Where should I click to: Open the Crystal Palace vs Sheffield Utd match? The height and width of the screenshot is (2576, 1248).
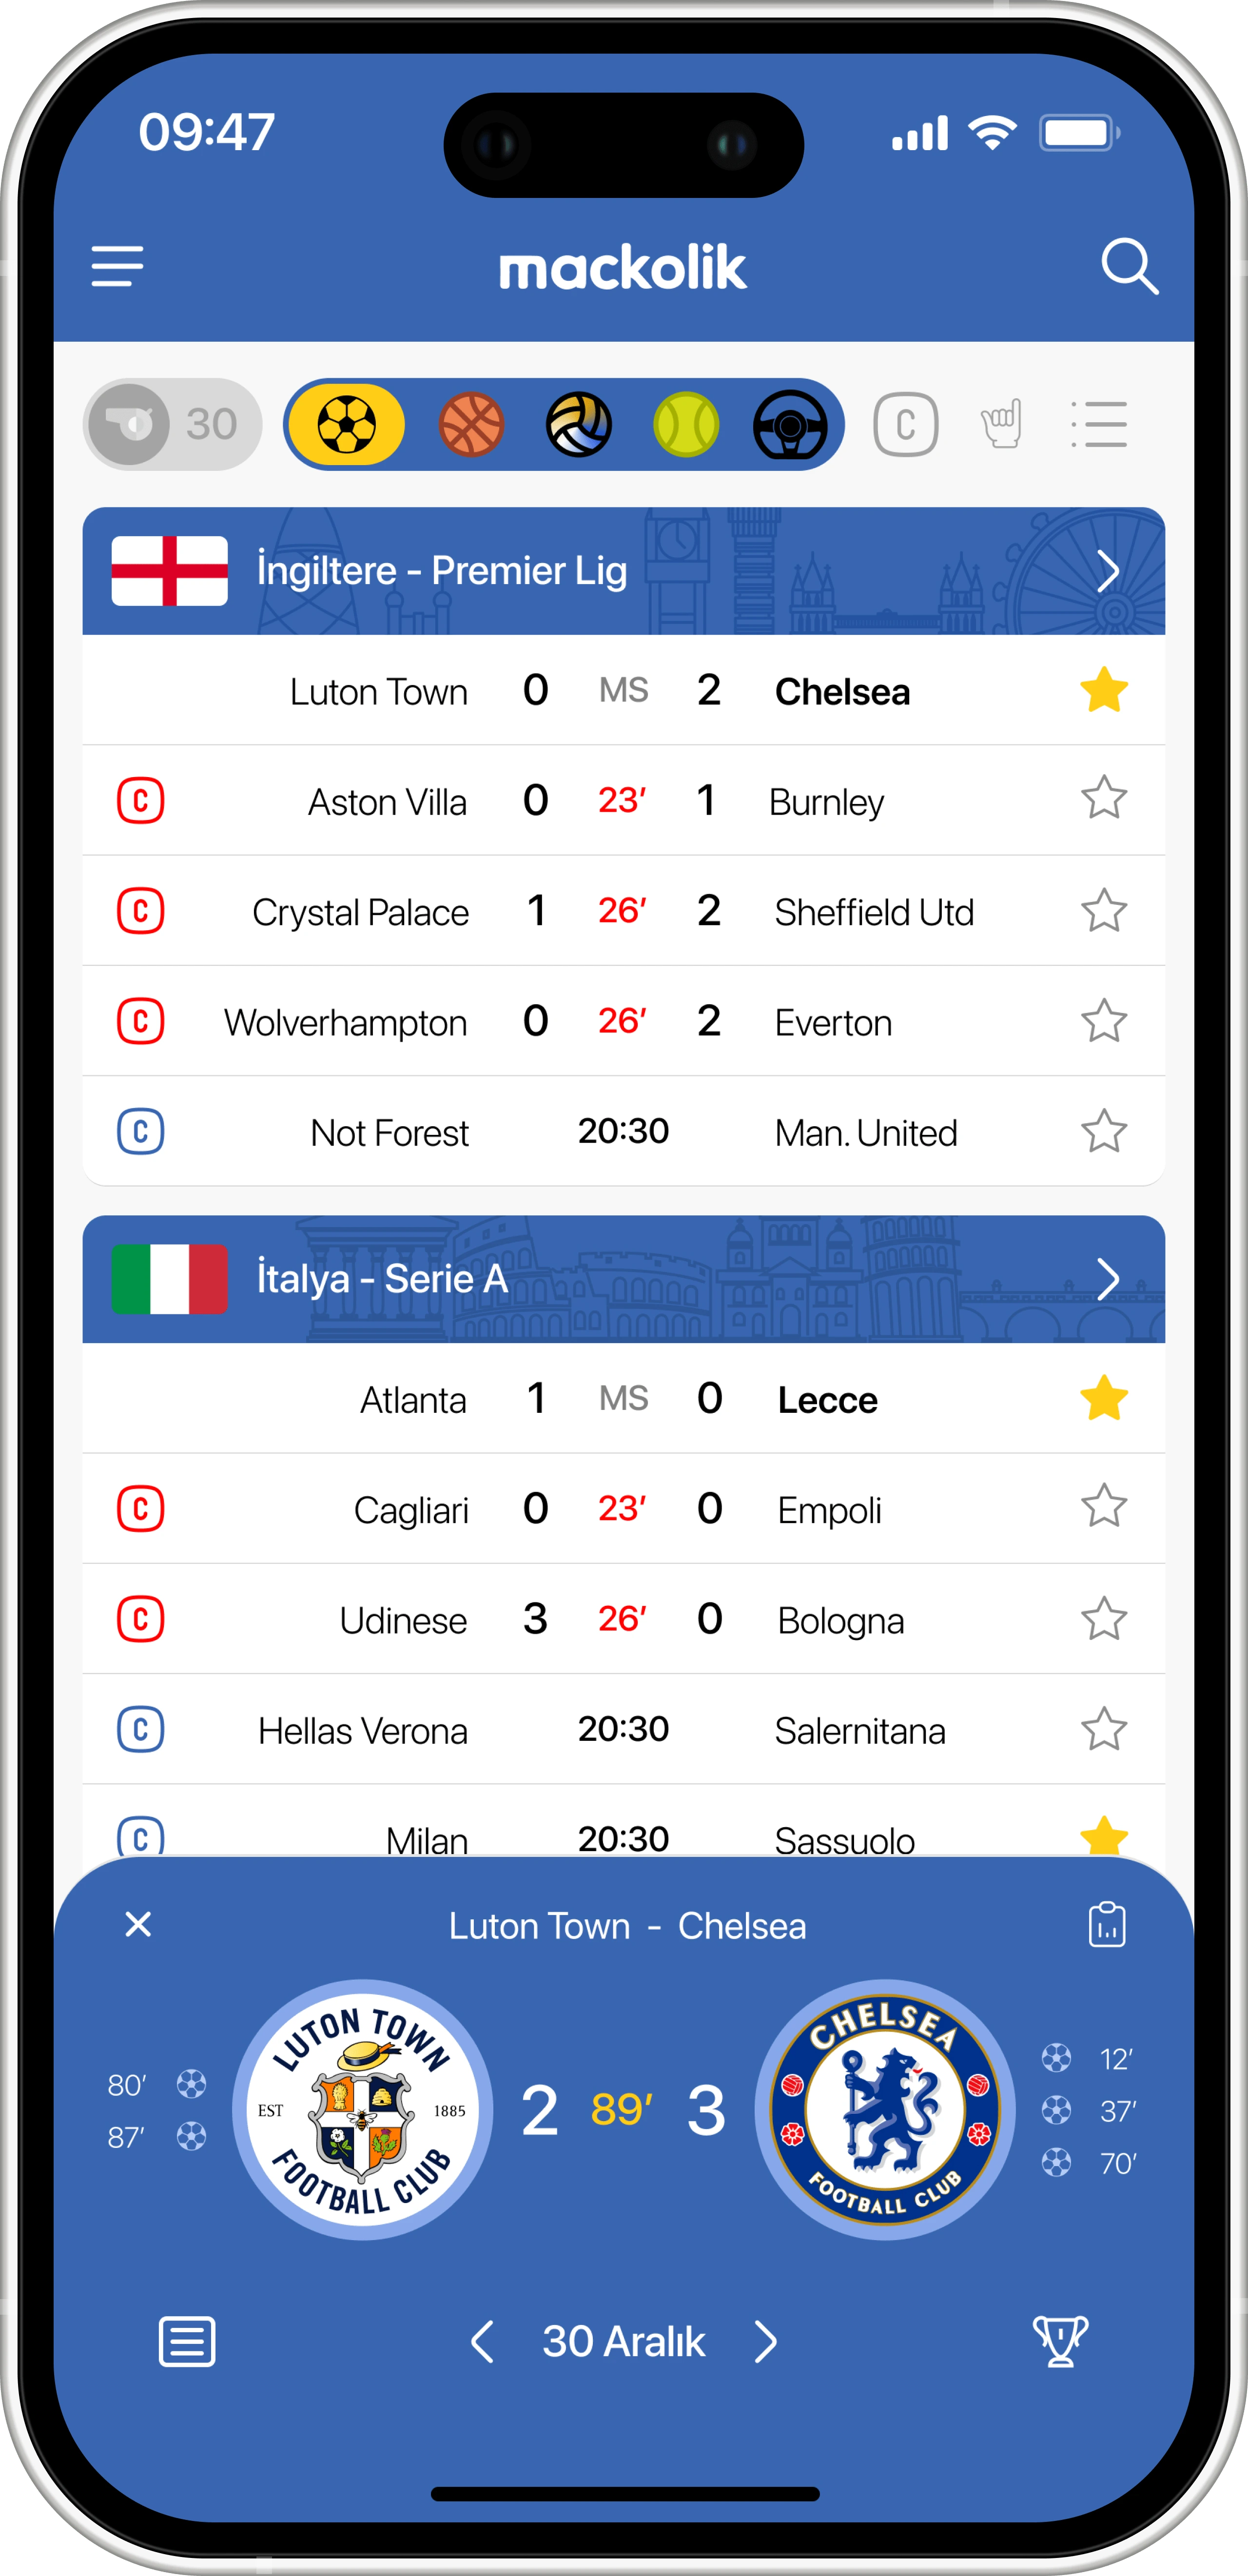click(622, 911)
